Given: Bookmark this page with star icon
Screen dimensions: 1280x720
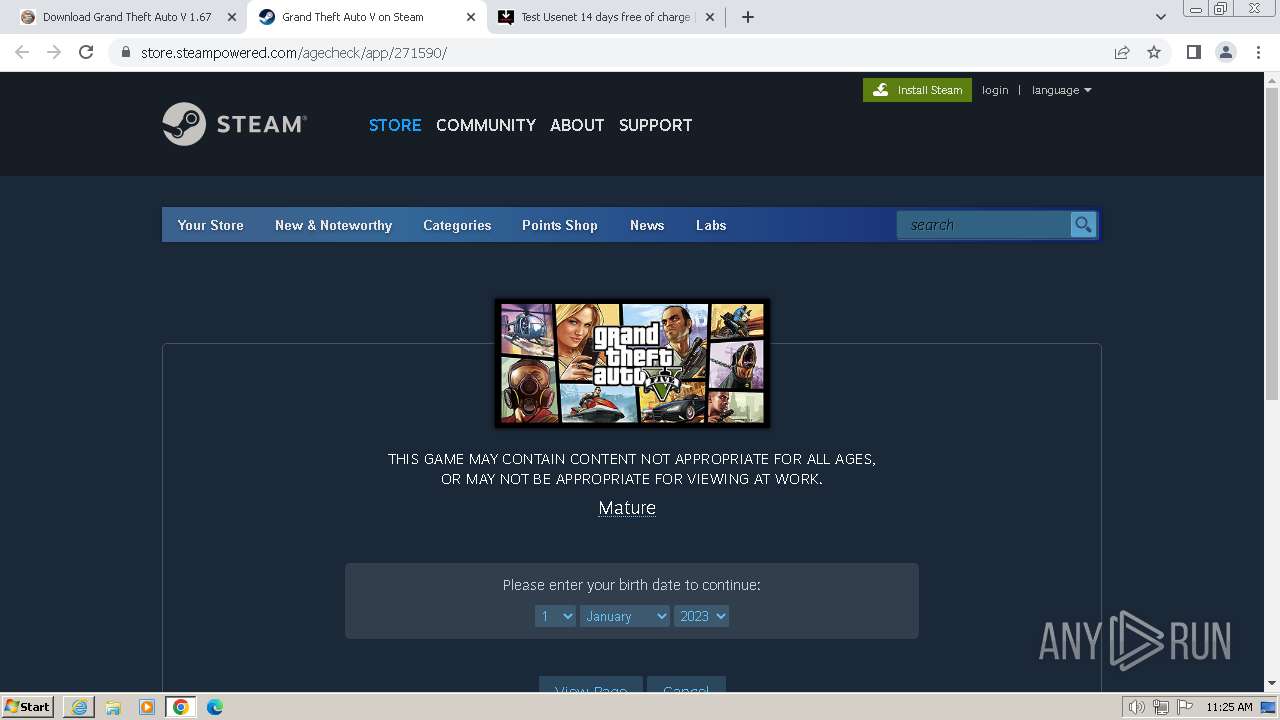Looking at the screenshot, I should [x=1154, y=52].
